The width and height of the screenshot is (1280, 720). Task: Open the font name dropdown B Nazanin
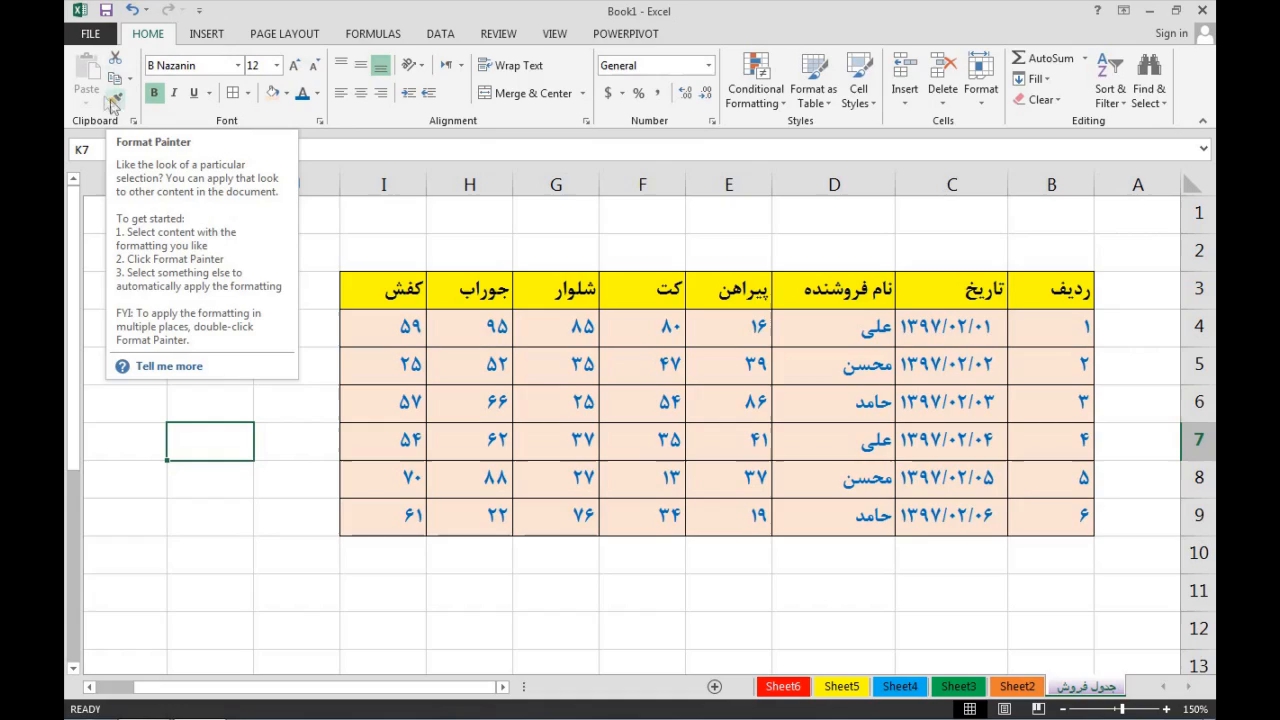tap(238, 66)
